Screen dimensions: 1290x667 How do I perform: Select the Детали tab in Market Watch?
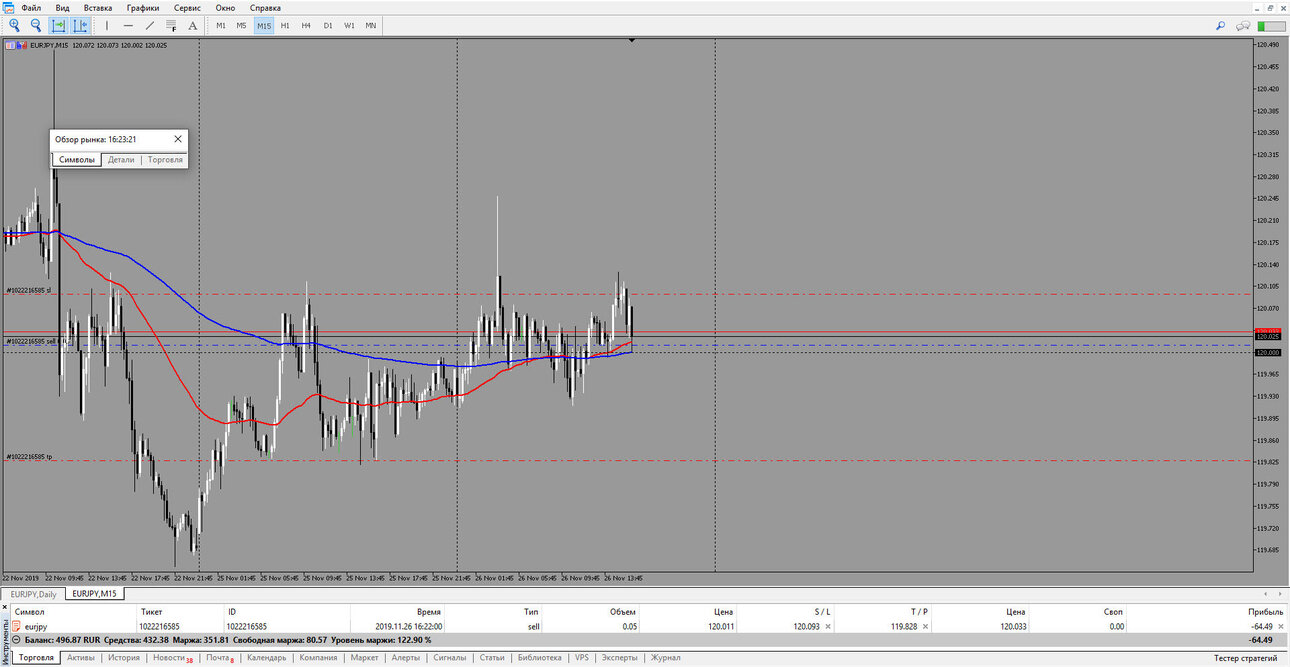coord(121,160)
